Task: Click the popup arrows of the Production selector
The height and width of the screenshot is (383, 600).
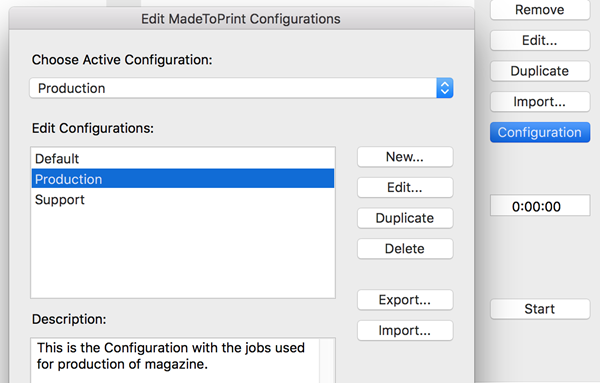Action: (445, 88)
